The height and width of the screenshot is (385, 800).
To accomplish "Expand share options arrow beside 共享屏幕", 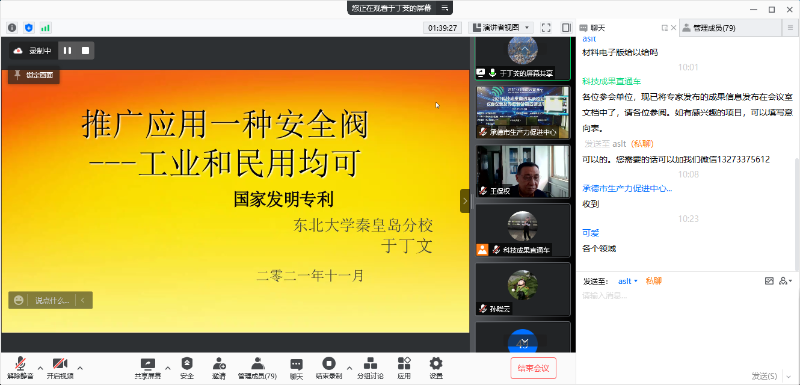I will (x=167, y=368).
